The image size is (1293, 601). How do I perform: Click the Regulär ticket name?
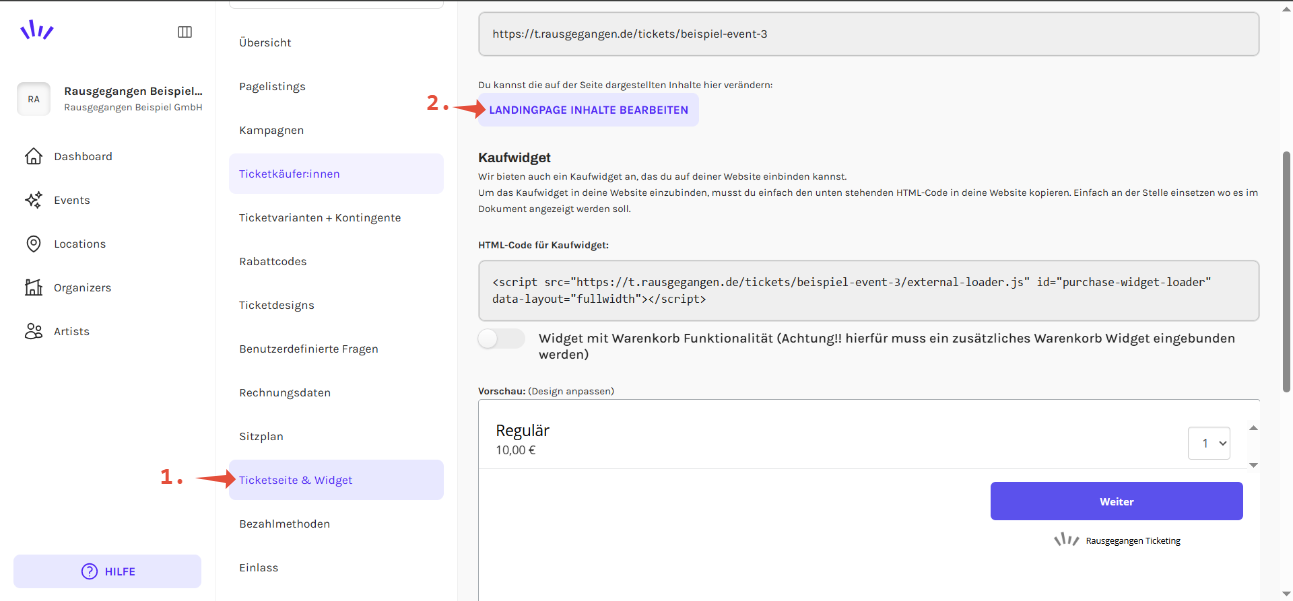tap(523, 430)
